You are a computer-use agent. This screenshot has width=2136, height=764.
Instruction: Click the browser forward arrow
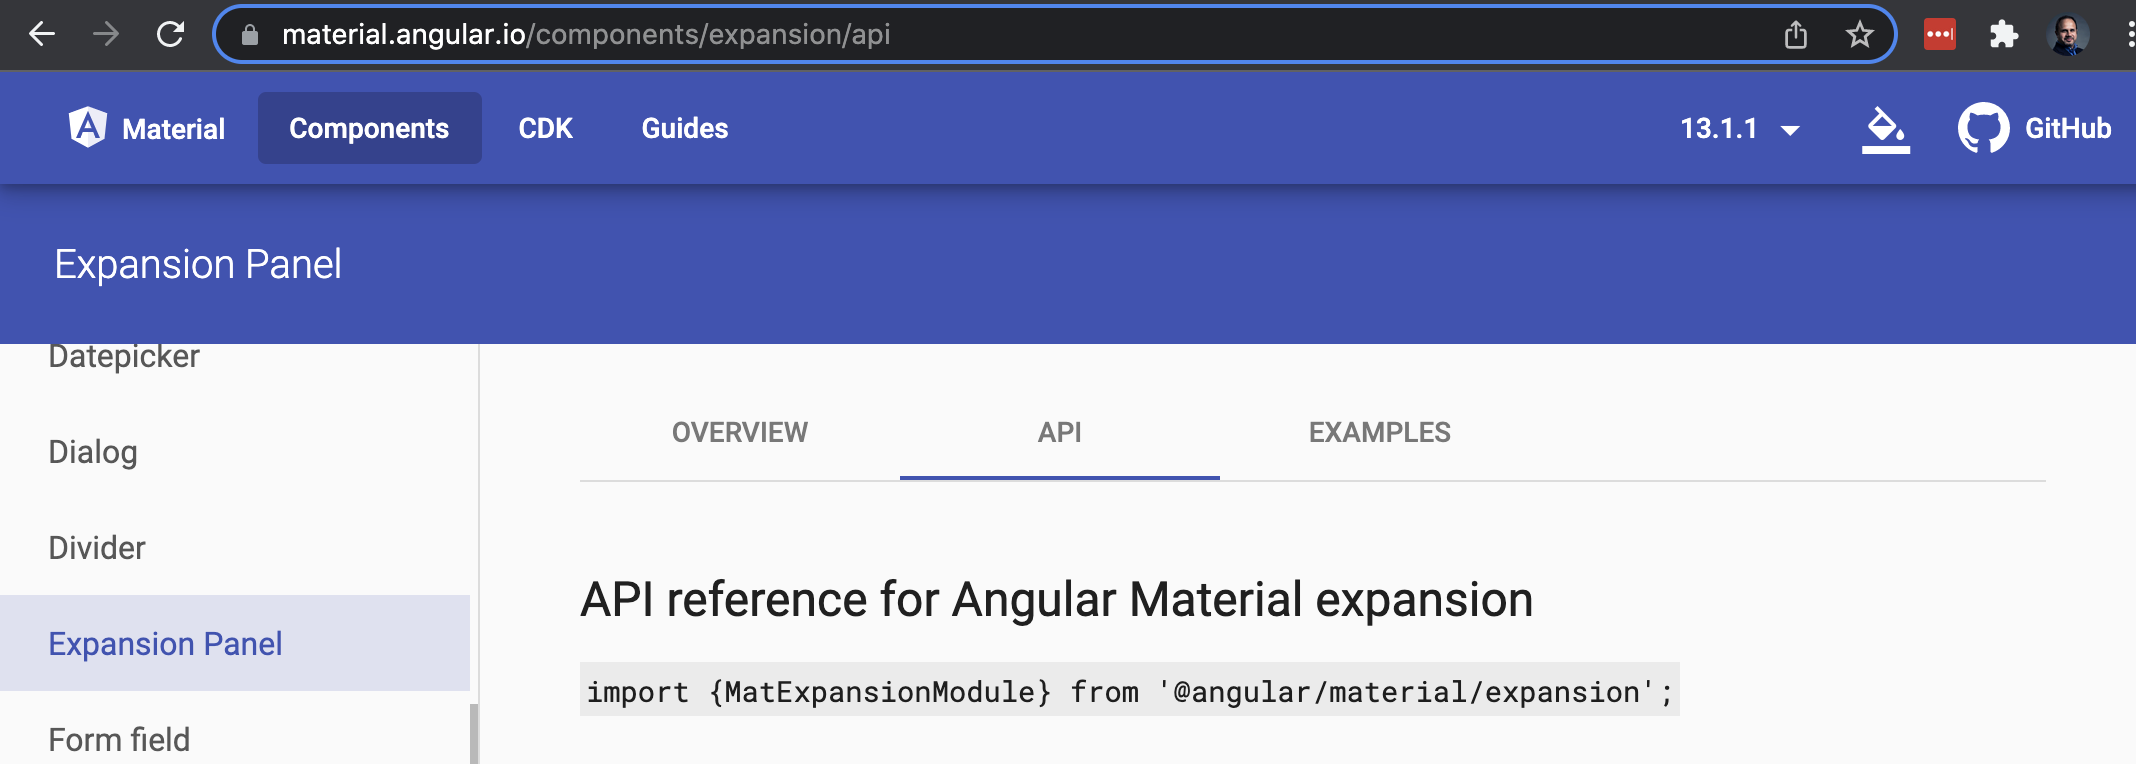[x=106, y=35]
